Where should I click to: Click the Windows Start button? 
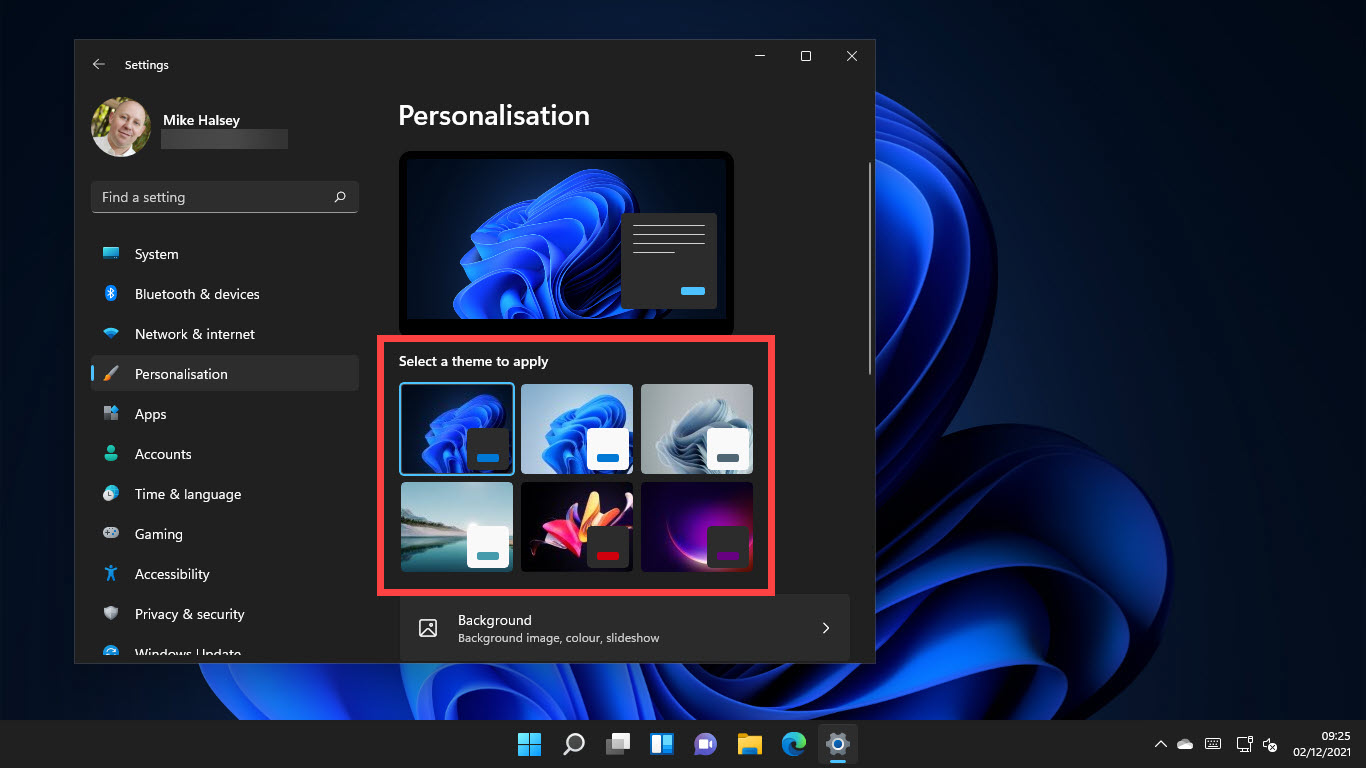529,744
